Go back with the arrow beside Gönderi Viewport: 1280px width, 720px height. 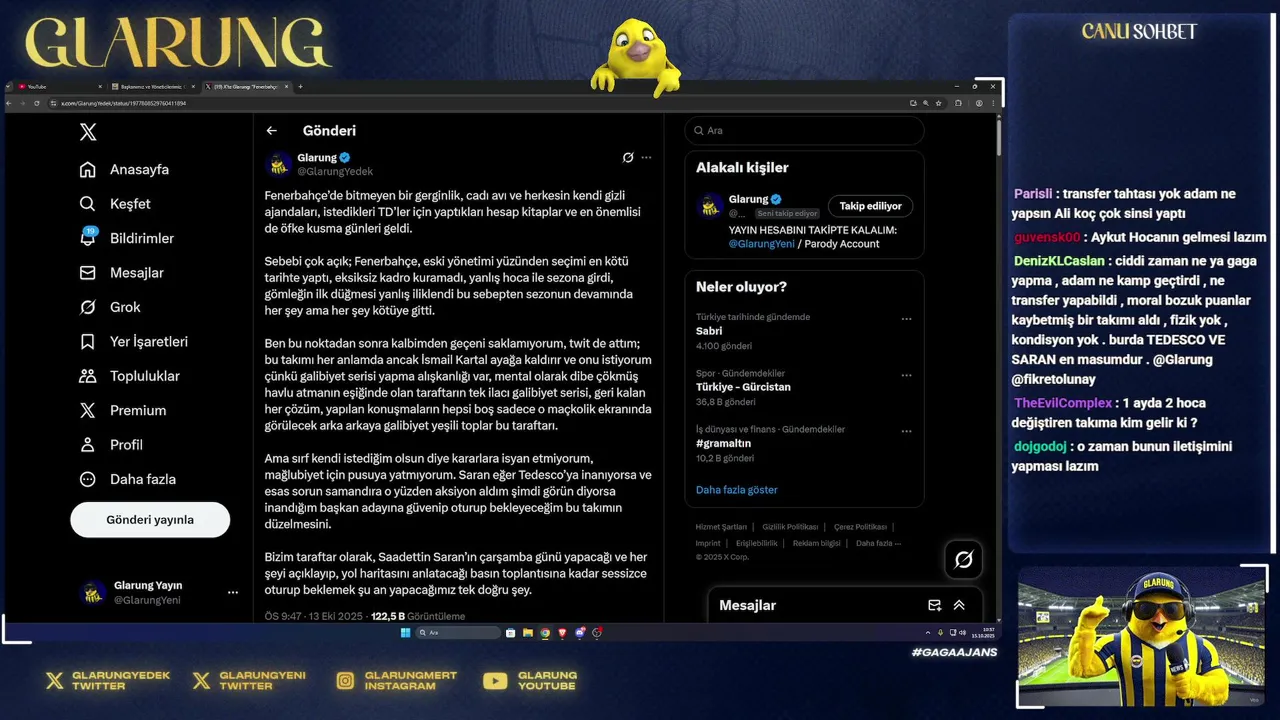coord(271,131)
